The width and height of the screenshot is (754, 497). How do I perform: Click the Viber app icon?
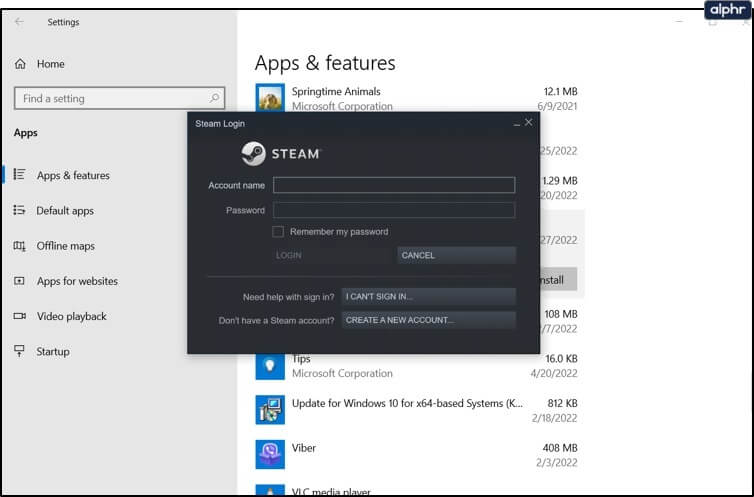pyautogui.click(x=270, y=454)
